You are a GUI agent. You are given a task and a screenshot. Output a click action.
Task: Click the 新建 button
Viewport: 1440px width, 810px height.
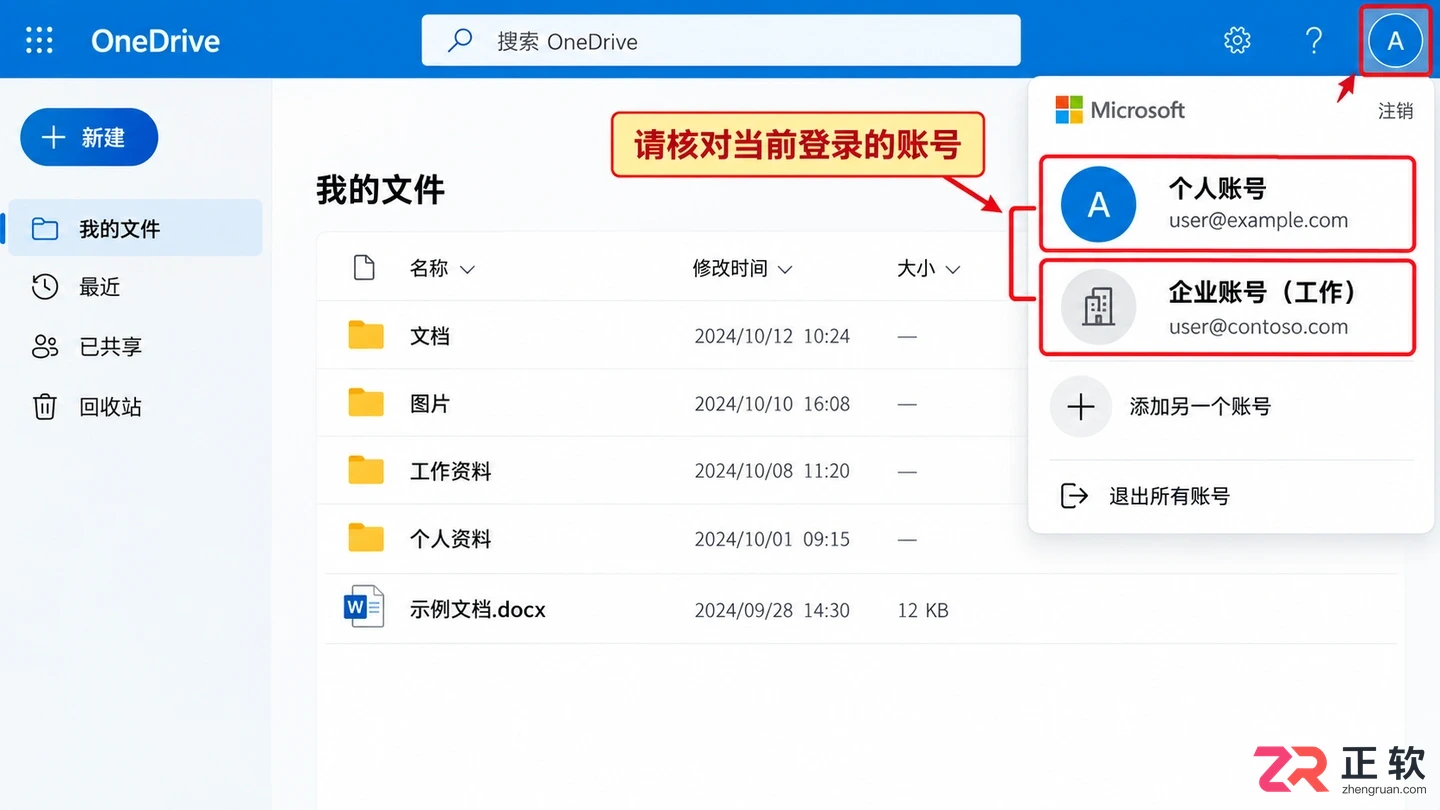point(89,137)
